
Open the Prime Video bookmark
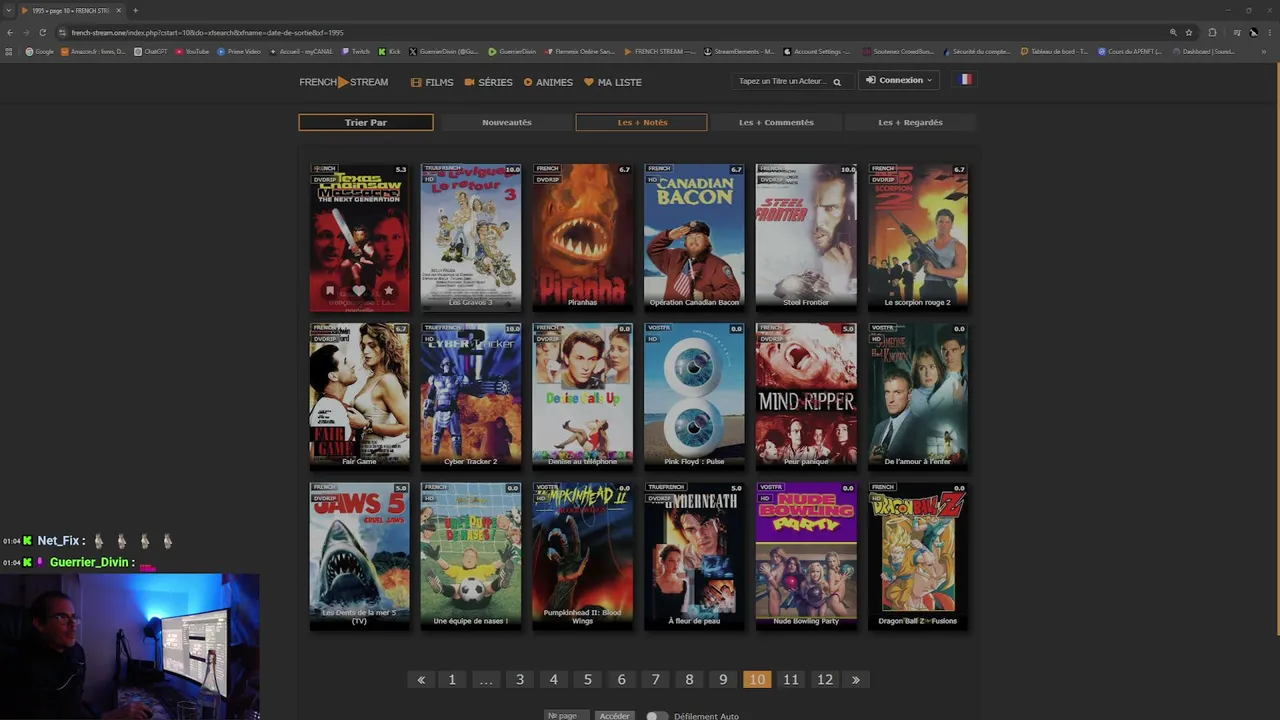(x=239, y=51)
